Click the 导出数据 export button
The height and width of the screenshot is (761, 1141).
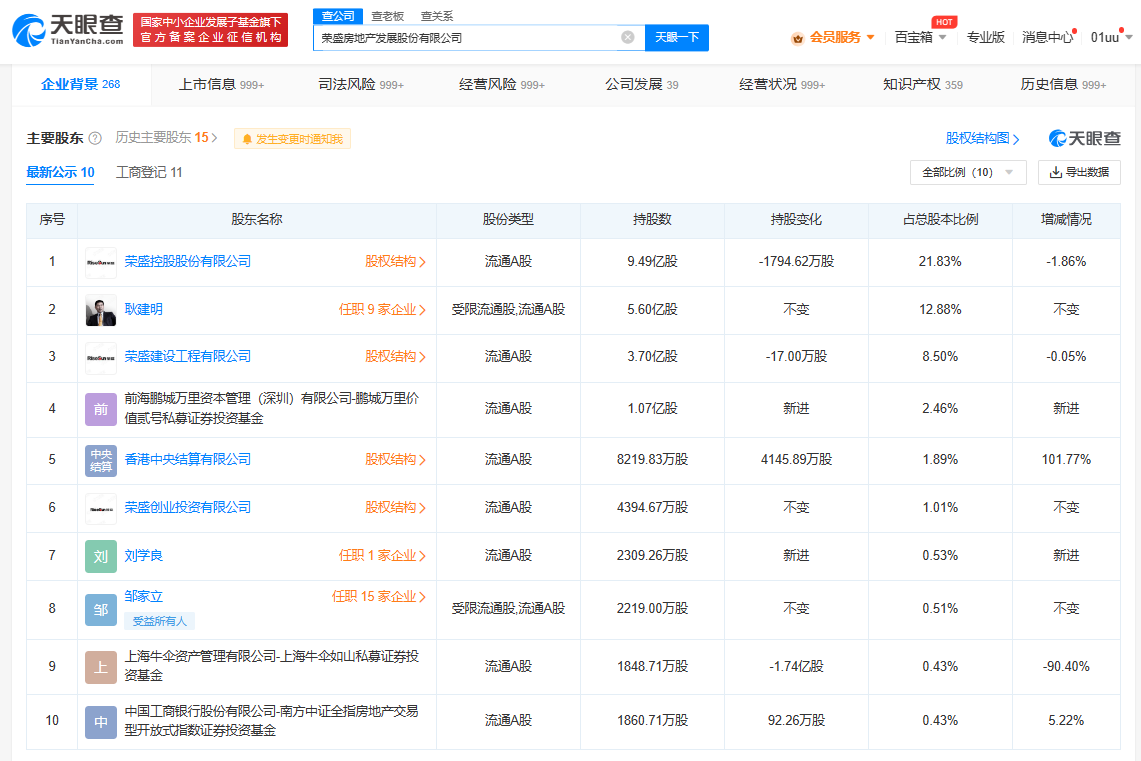[1079, 172]
